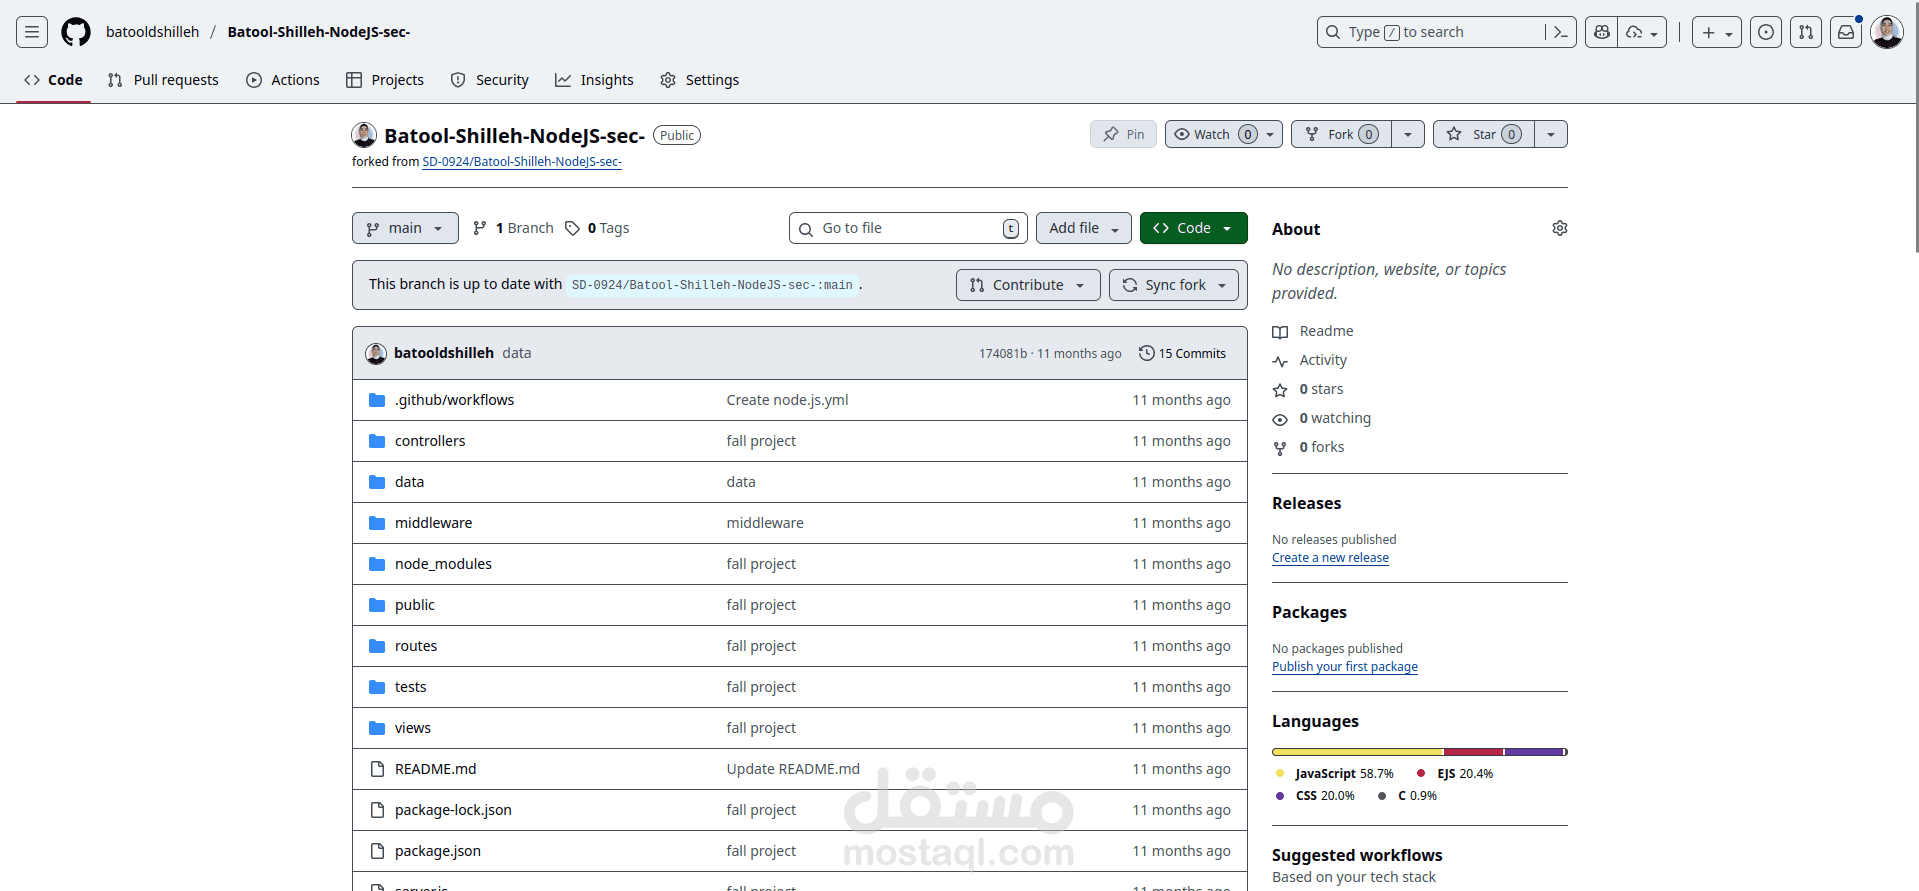The image size is (1919, 891).
Task: Switch to the Projects tab
Action: click(385, 80)
